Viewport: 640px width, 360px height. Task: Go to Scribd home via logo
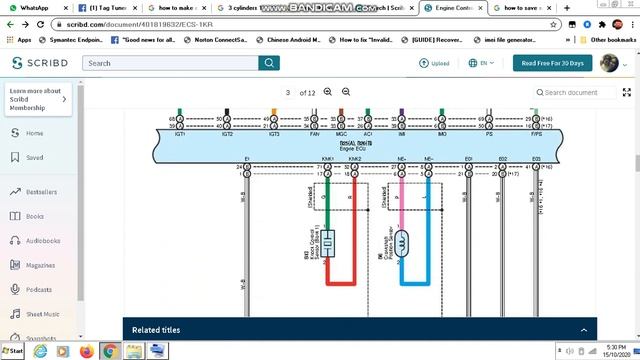click(40, 63)
